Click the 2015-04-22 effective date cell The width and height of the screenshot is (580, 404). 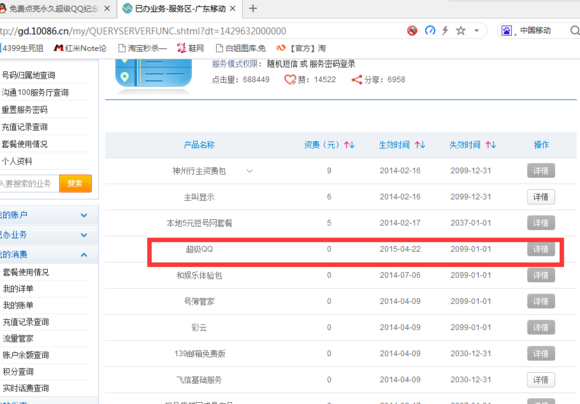point(400,249)
